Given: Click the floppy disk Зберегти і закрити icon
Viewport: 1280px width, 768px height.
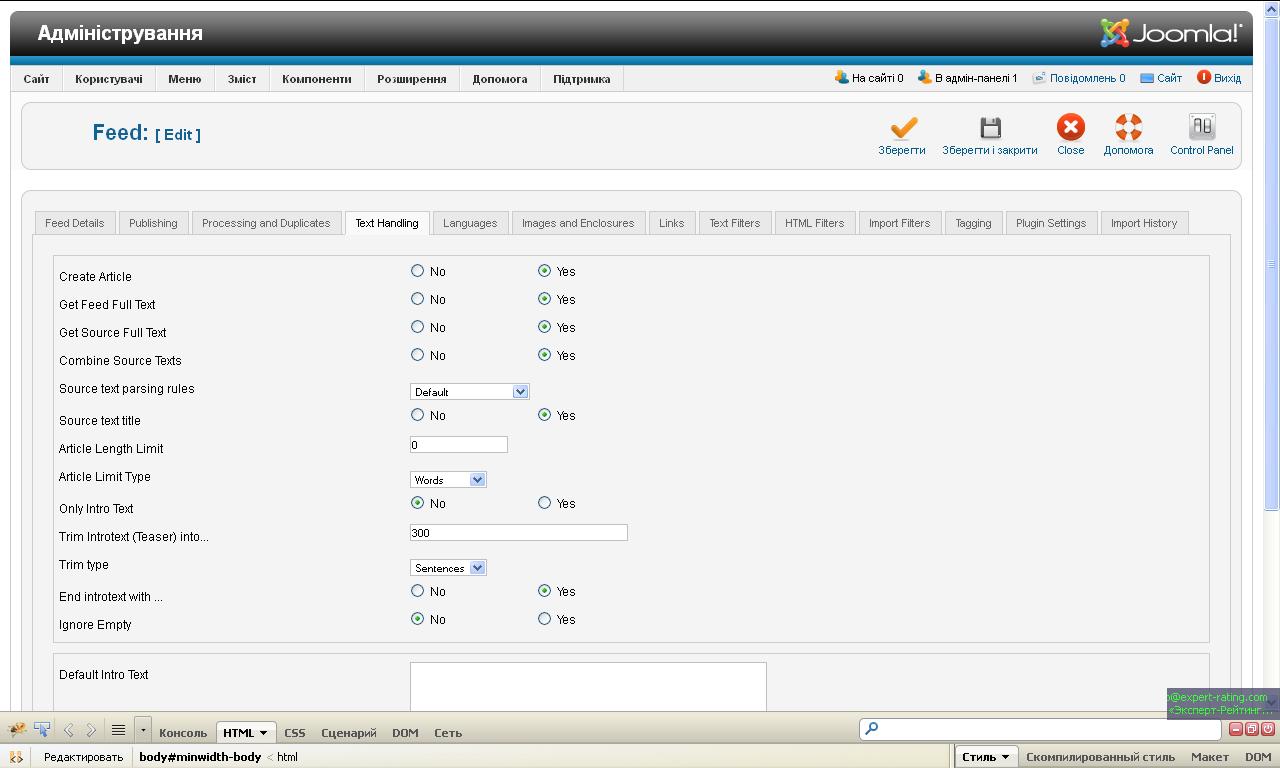Looking at the screenshot, I should [990, 128].
